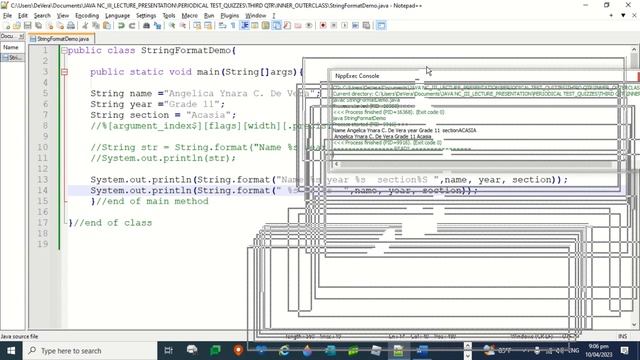Image resolution: width=640 pixels, height=360 pixels.
Task: Click the Synchronize Horizontal Scrolling icon
Action: 208,26
